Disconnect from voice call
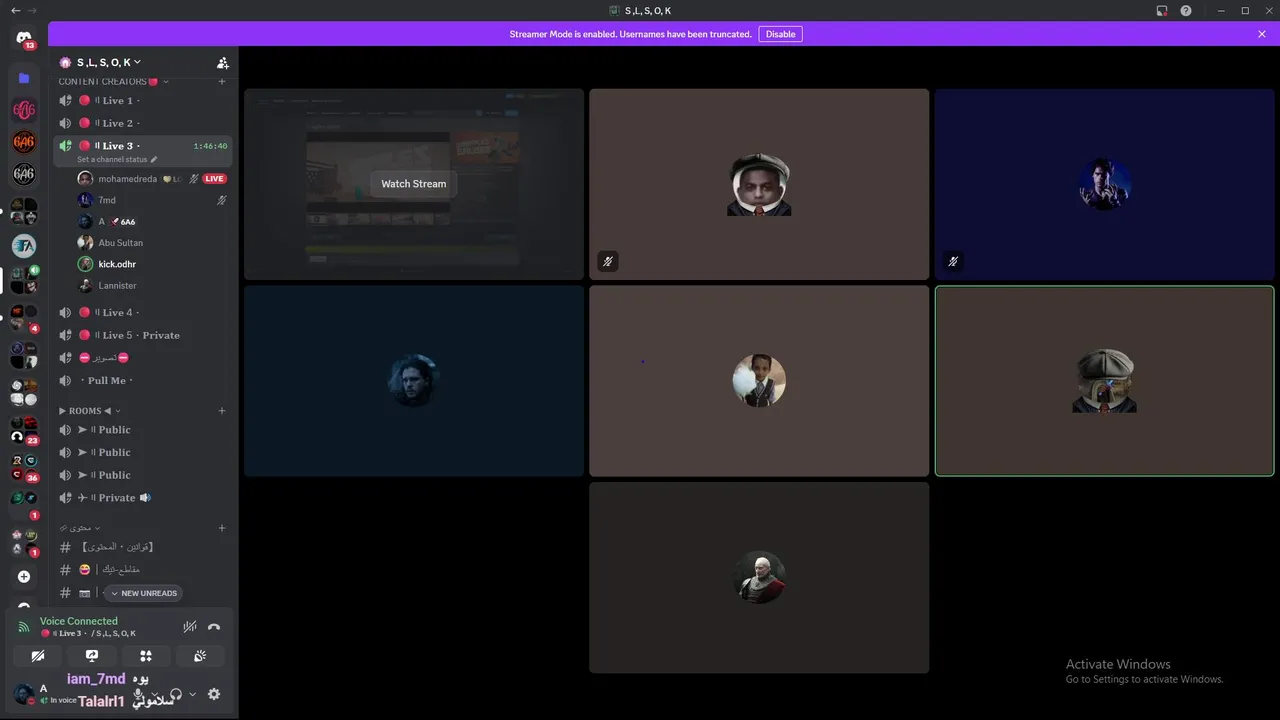Screen dimensions: 1280x720 (214, 627)
